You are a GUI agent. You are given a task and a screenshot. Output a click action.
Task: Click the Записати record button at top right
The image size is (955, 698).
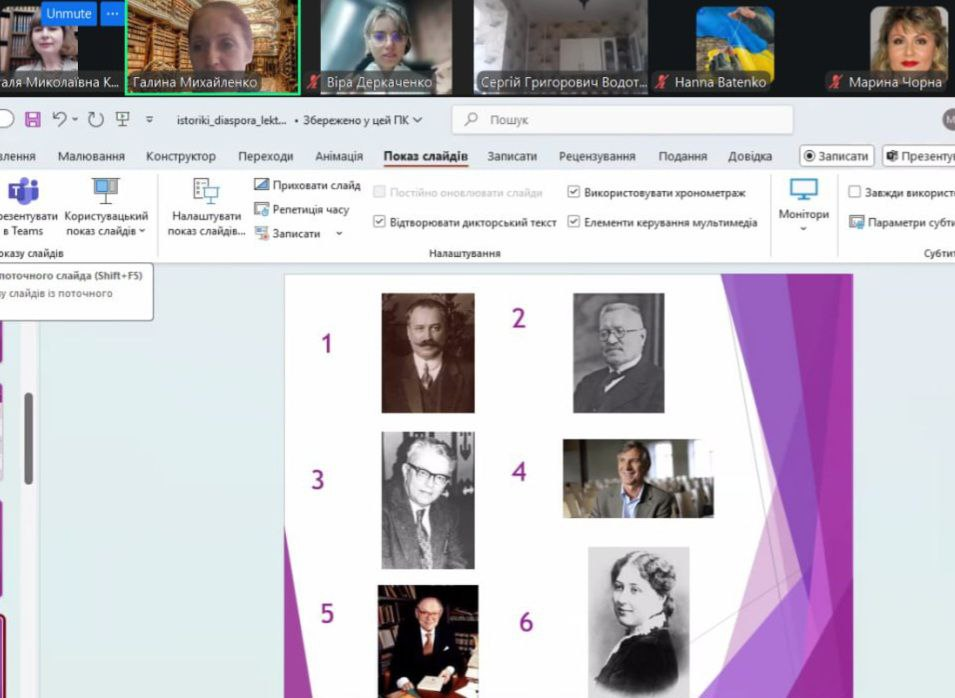pos(837,156)
